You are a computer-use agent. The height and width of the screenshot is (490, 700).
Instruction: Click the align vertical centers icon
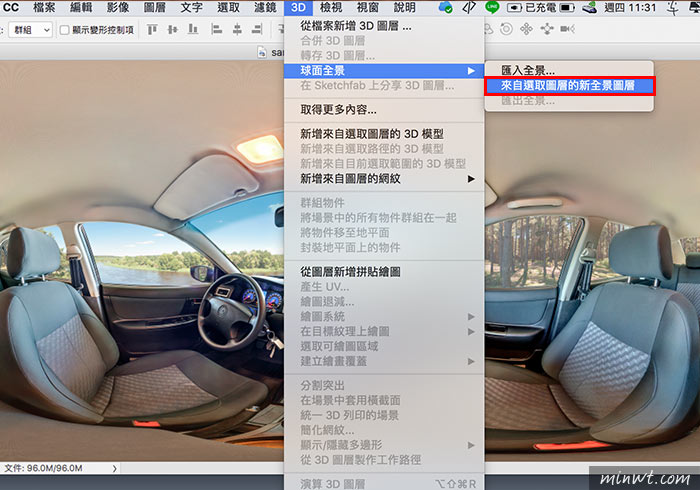pos(172,29)
